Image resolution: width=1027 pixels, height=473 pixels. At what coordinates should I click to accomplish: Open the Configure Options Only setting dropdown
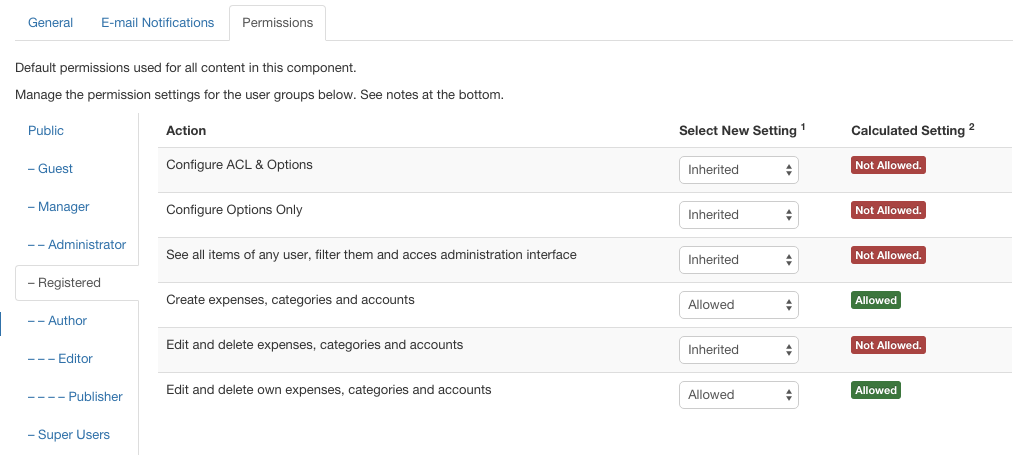point(739,215)
